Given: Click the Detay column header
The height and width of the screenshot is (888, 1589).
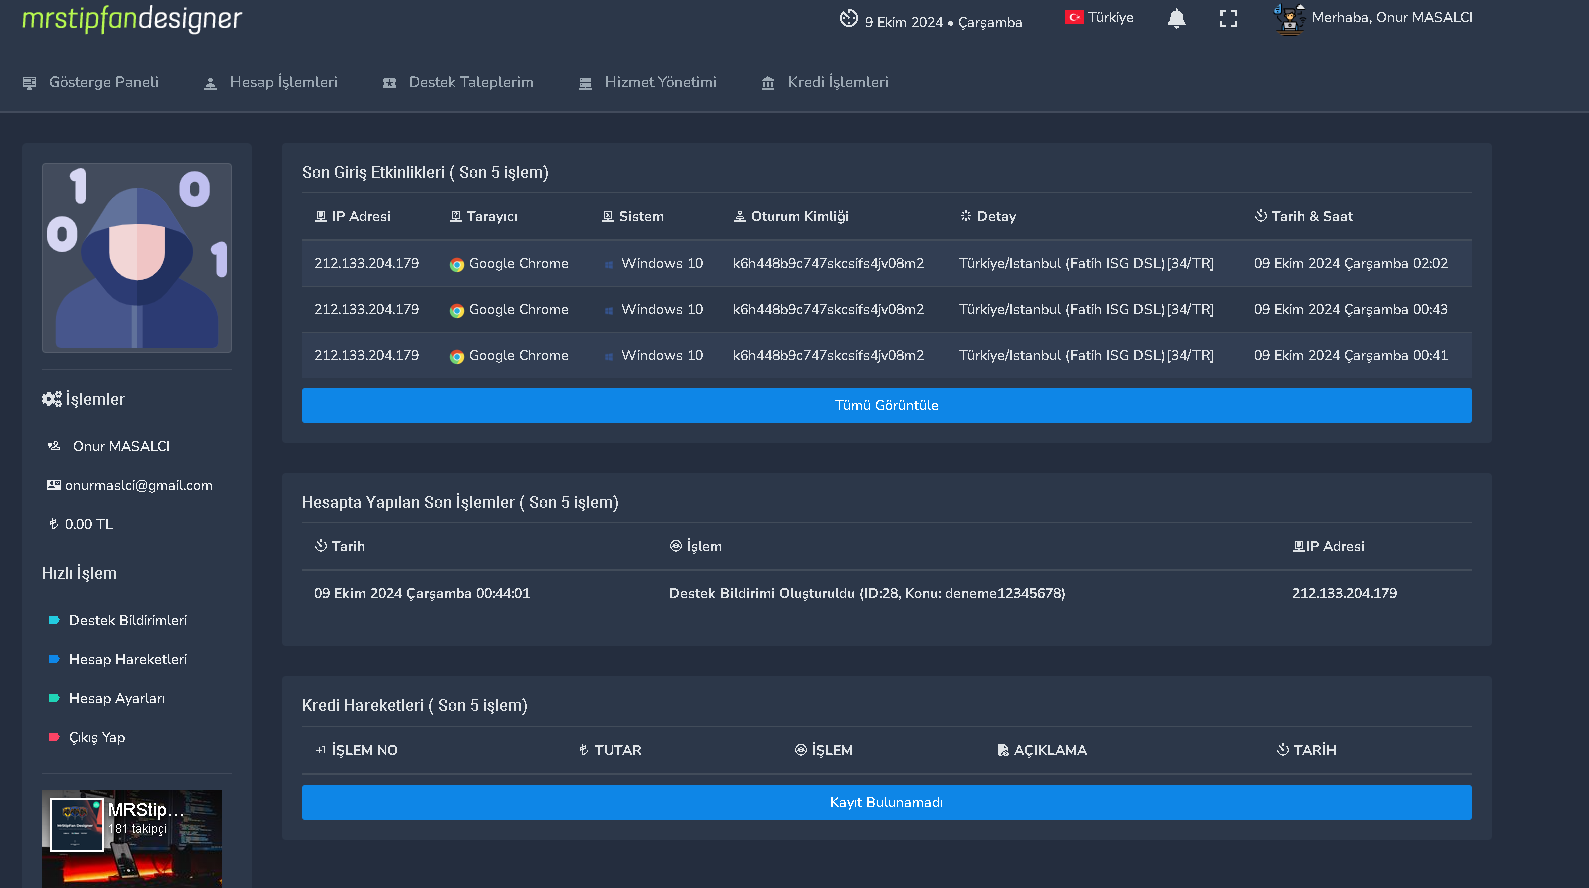Looking at the screenshot, I should click(988, 216).
